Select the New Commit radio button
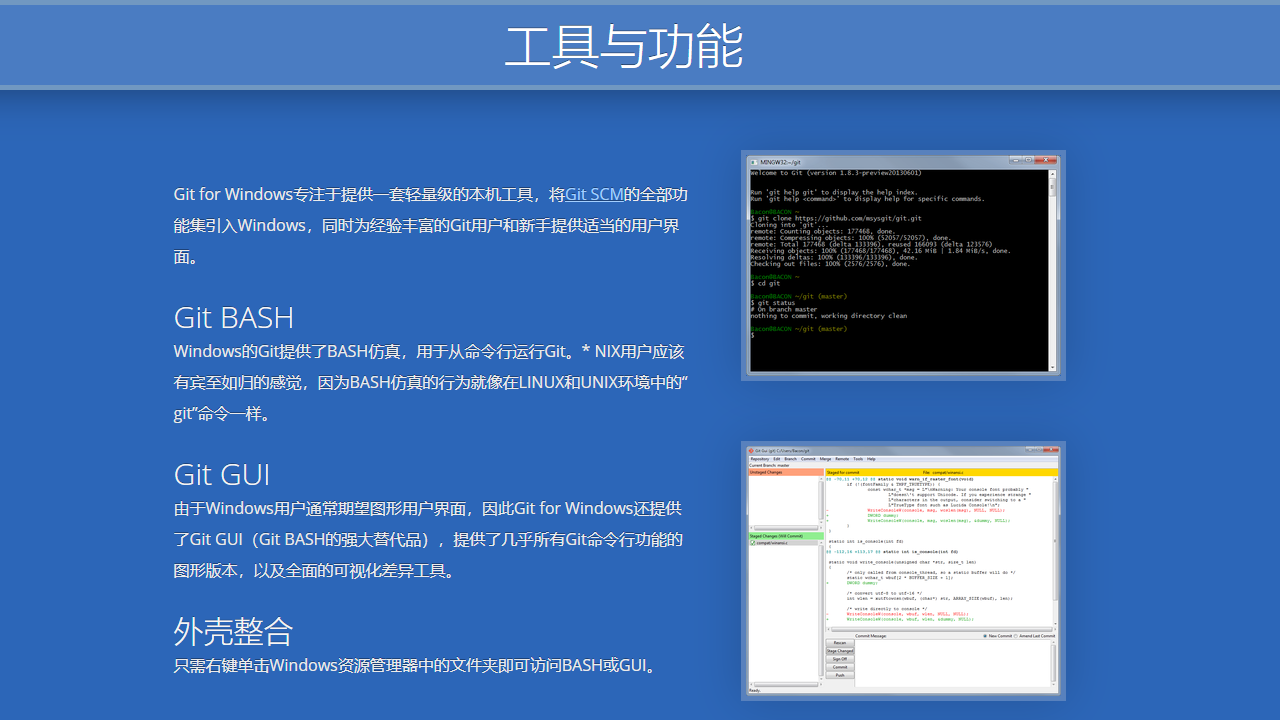The width and height of the screenshot is (1280, 720). pyautogui.click(x=985, y=636)
